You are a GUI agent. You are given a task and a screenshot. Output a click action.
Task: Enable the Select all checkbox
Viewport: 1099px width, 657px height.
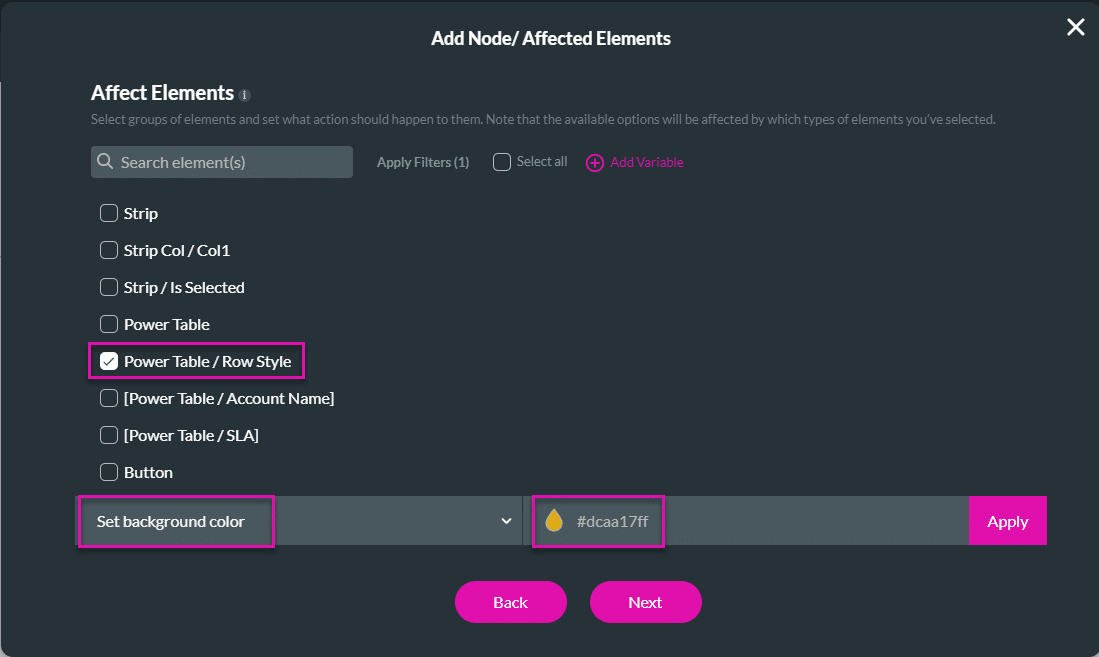[500, 161]
